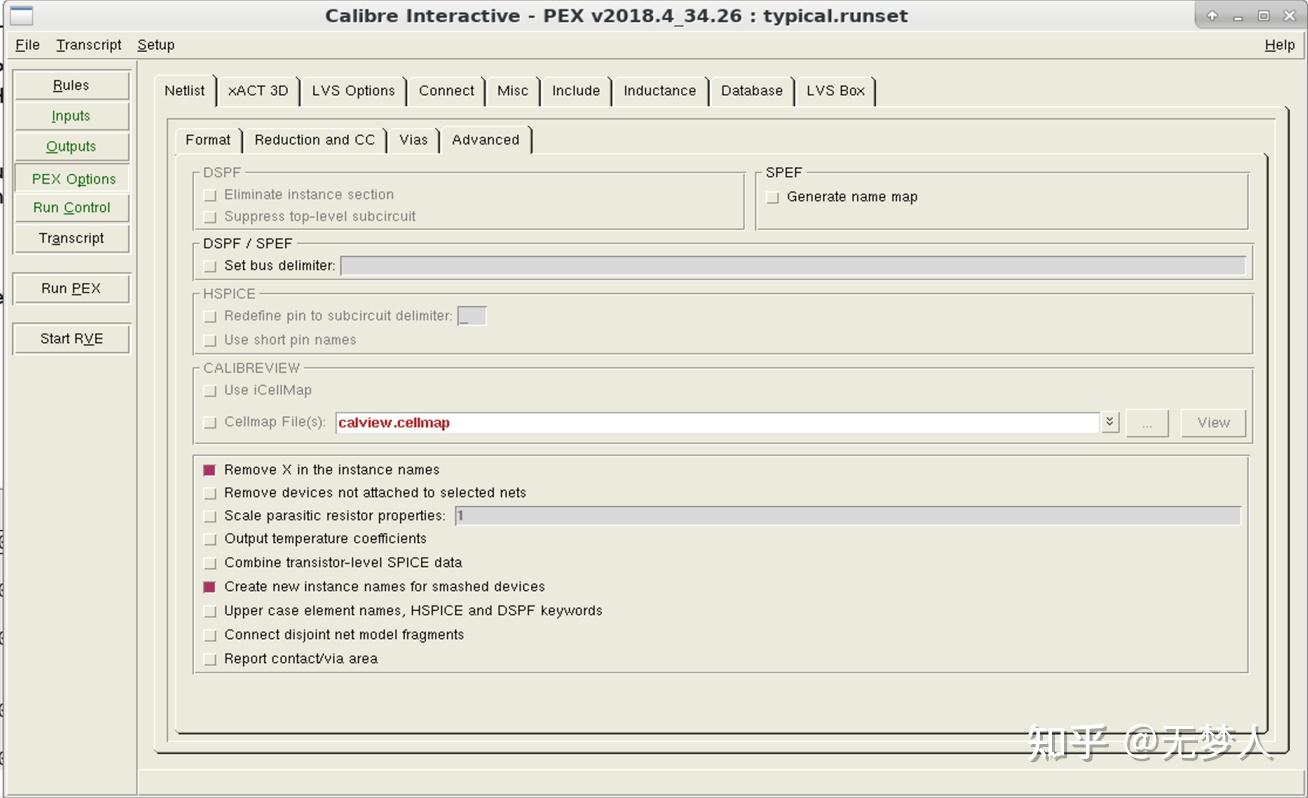1308x798 pixels.
Task: Start RVE
Action: 70,338
